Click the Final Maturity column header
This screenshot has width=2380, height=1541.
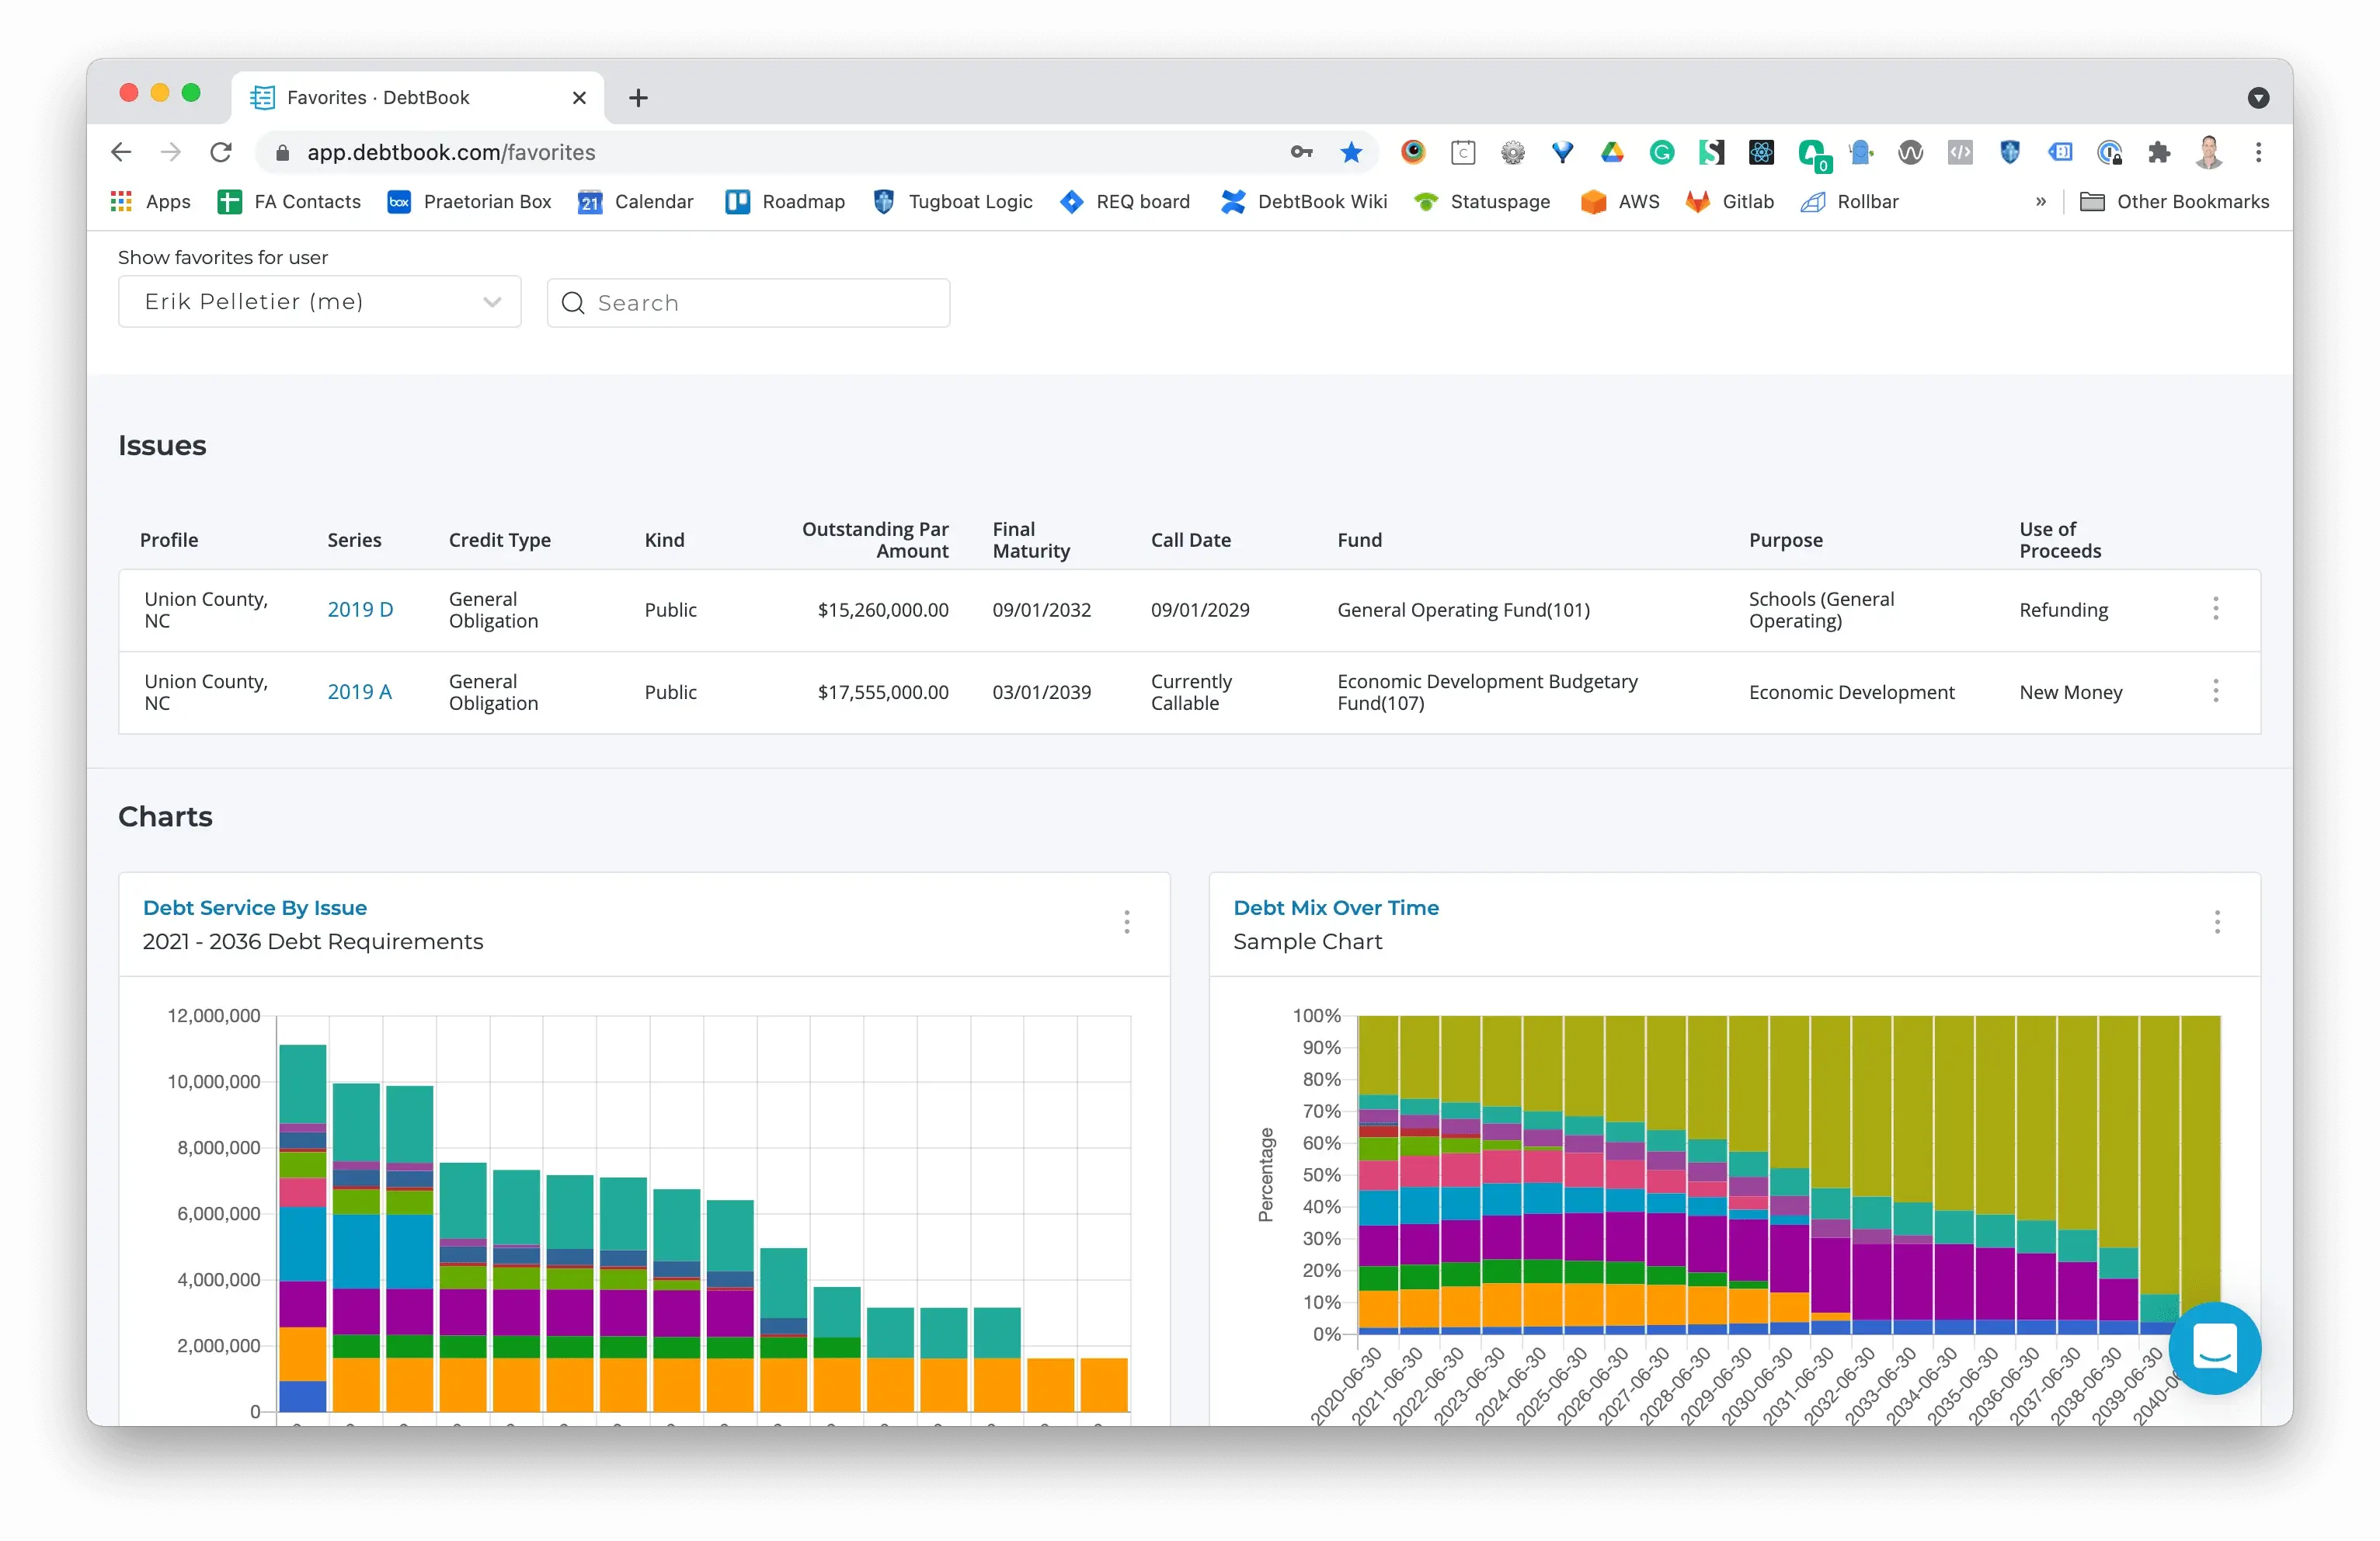pos(1031,539)
